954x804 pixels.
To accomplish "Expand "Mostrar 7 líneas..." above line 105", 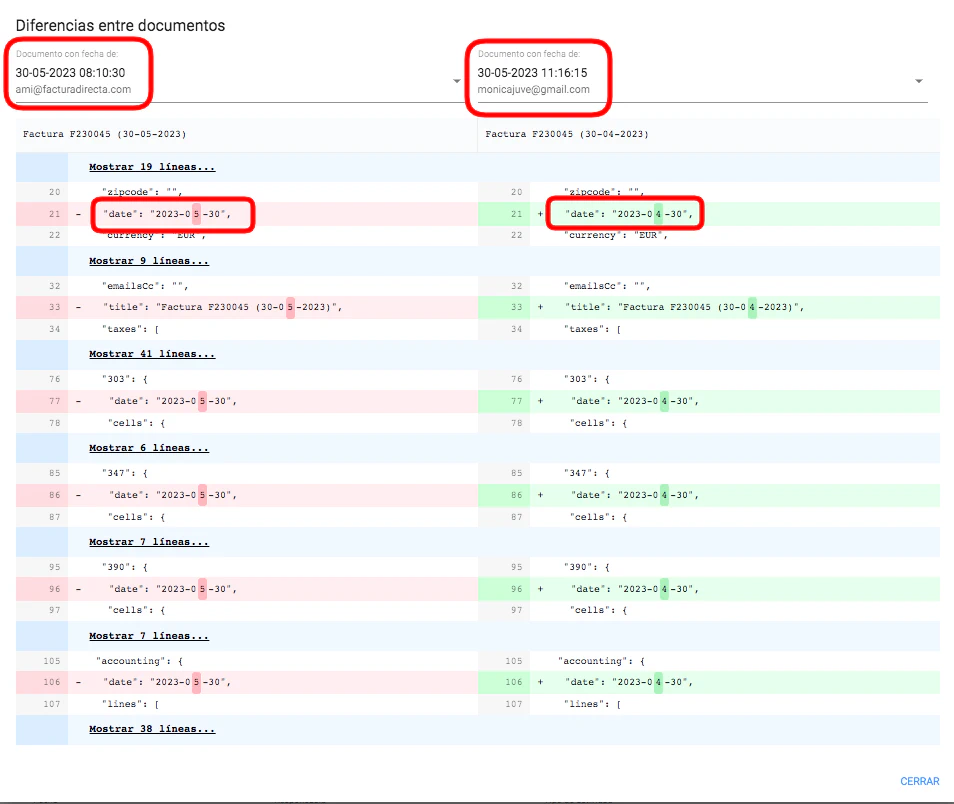I will point(148,636).
